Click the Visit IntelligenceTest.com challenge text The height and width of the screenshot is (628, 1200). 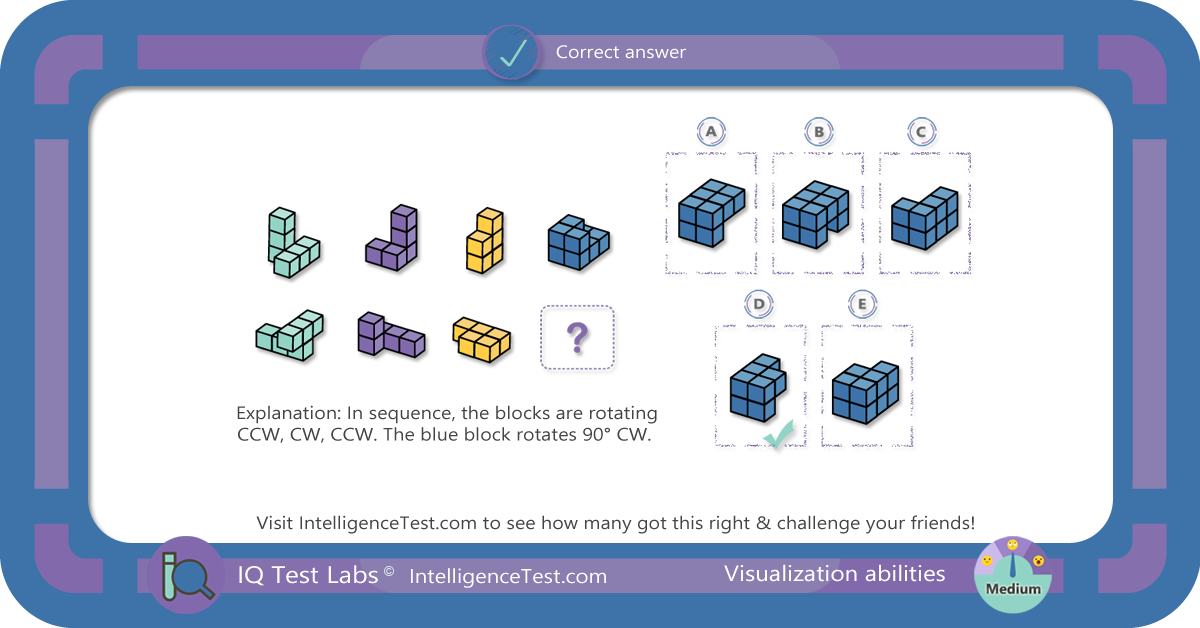tap(615, 523)
